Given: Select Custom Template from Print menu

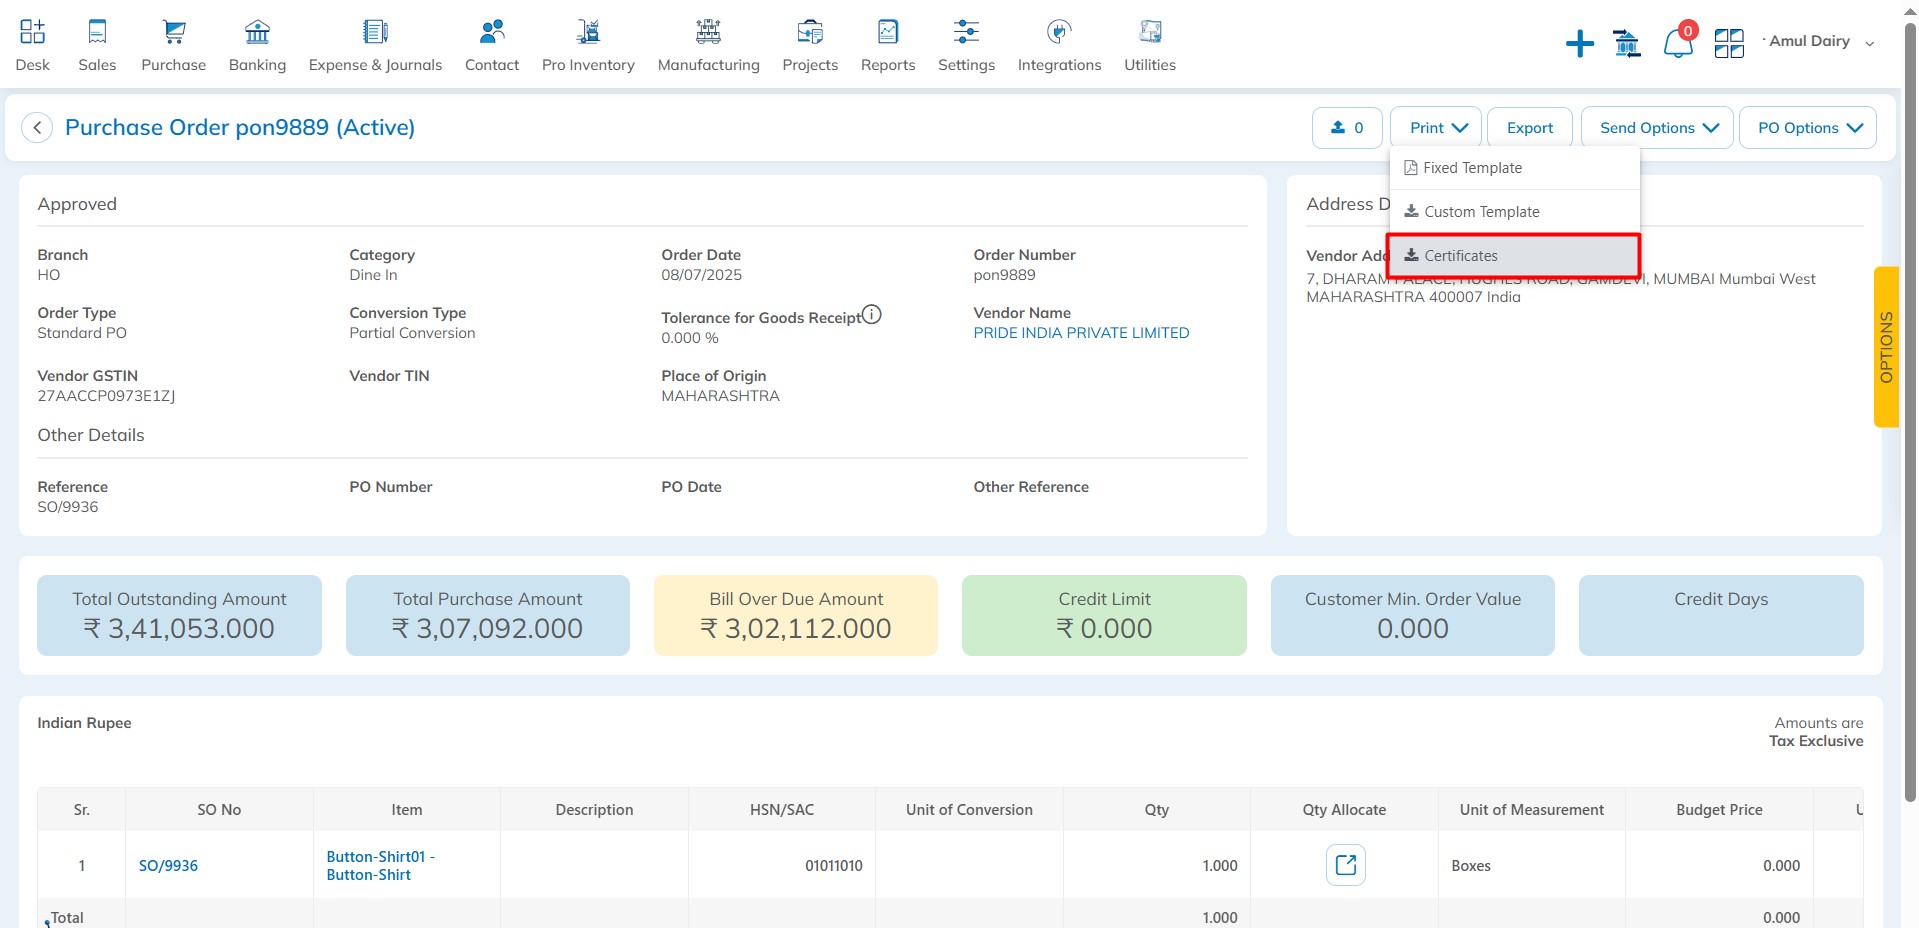Looking at the screenshot, I should [x=1514, y=212].
